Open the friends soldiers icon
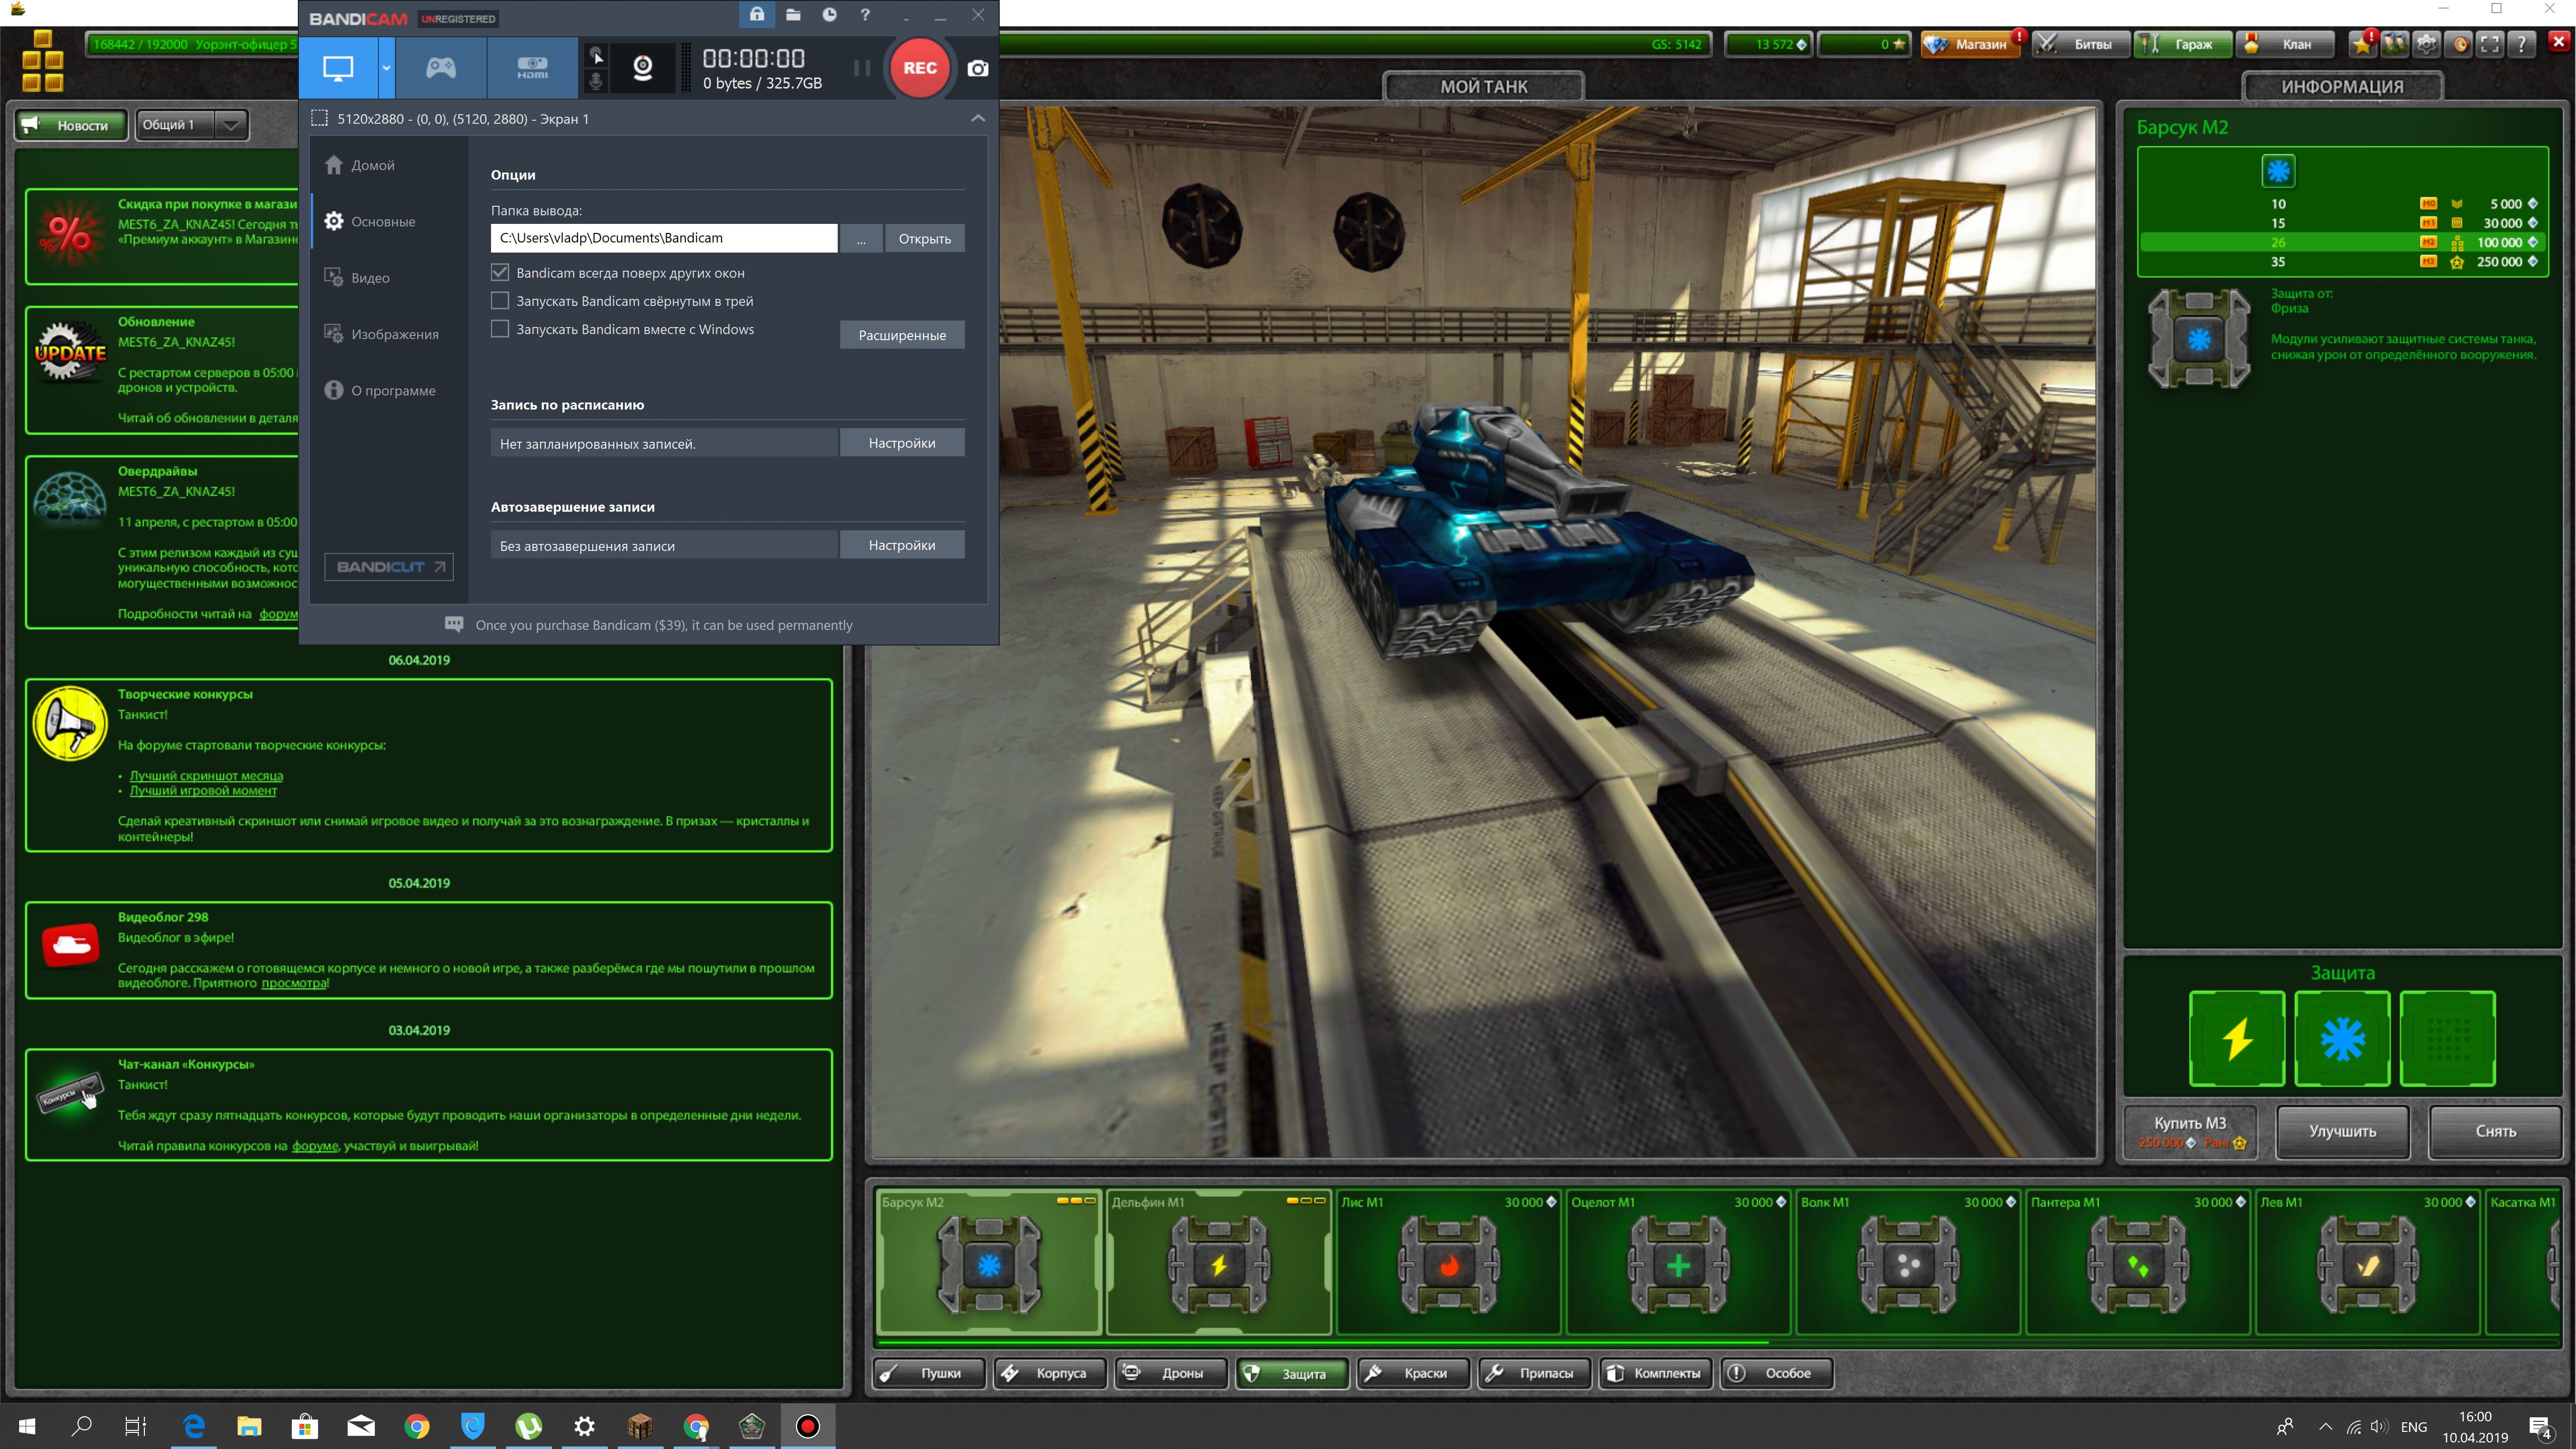2576x1449 pixels. 2395,44
